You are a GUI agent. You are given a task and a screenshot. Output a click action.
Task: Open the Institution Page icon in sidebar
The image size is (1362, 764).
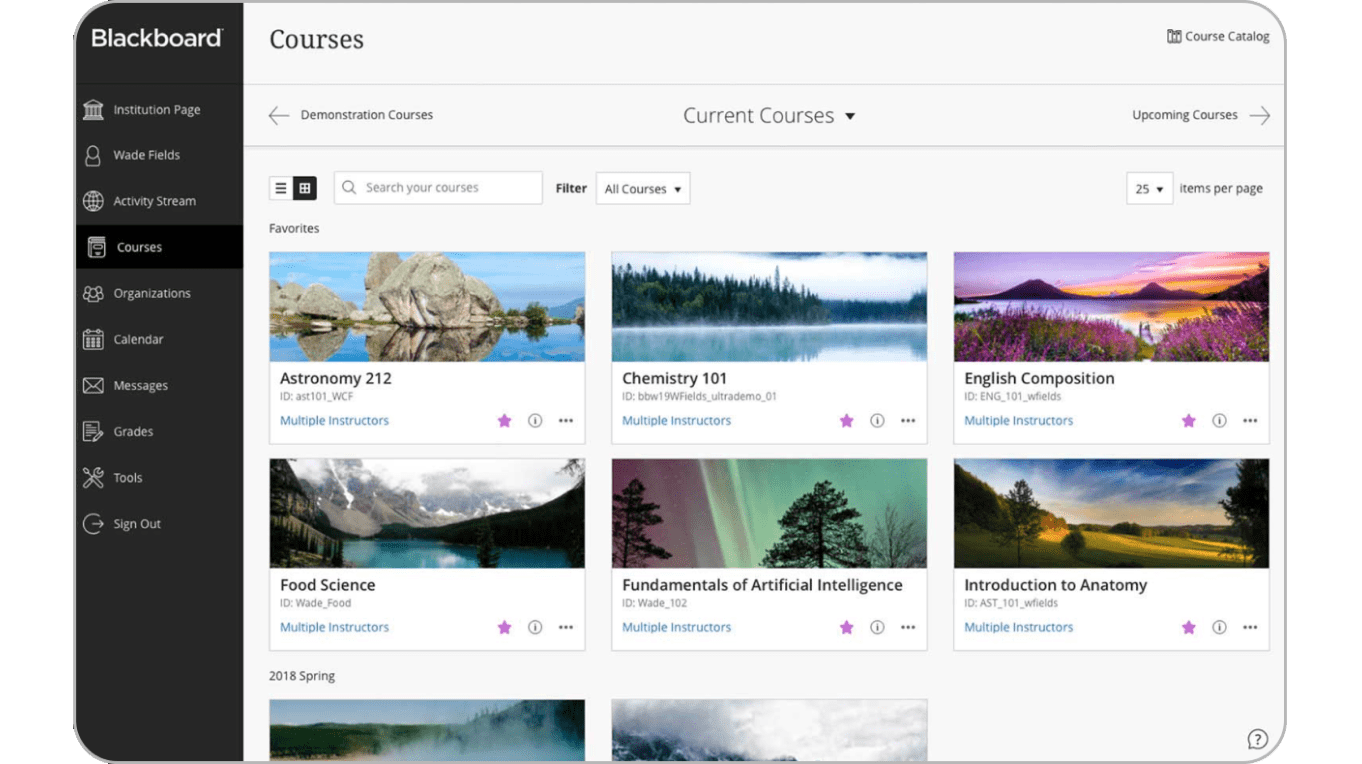click(x=93, y=110)
